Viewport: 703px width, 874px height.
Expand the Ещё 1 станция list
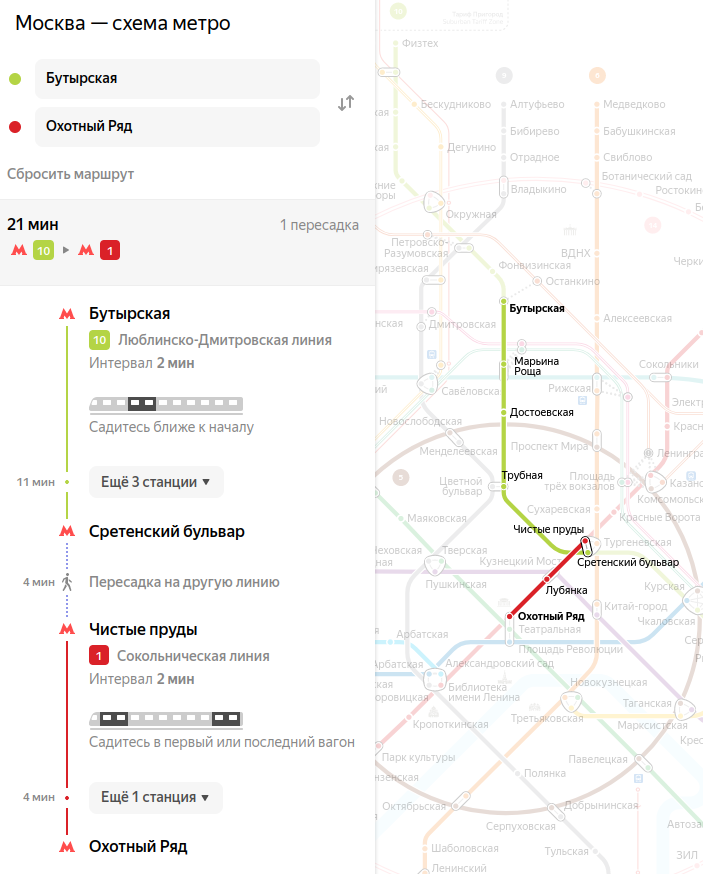coord(156,798)
